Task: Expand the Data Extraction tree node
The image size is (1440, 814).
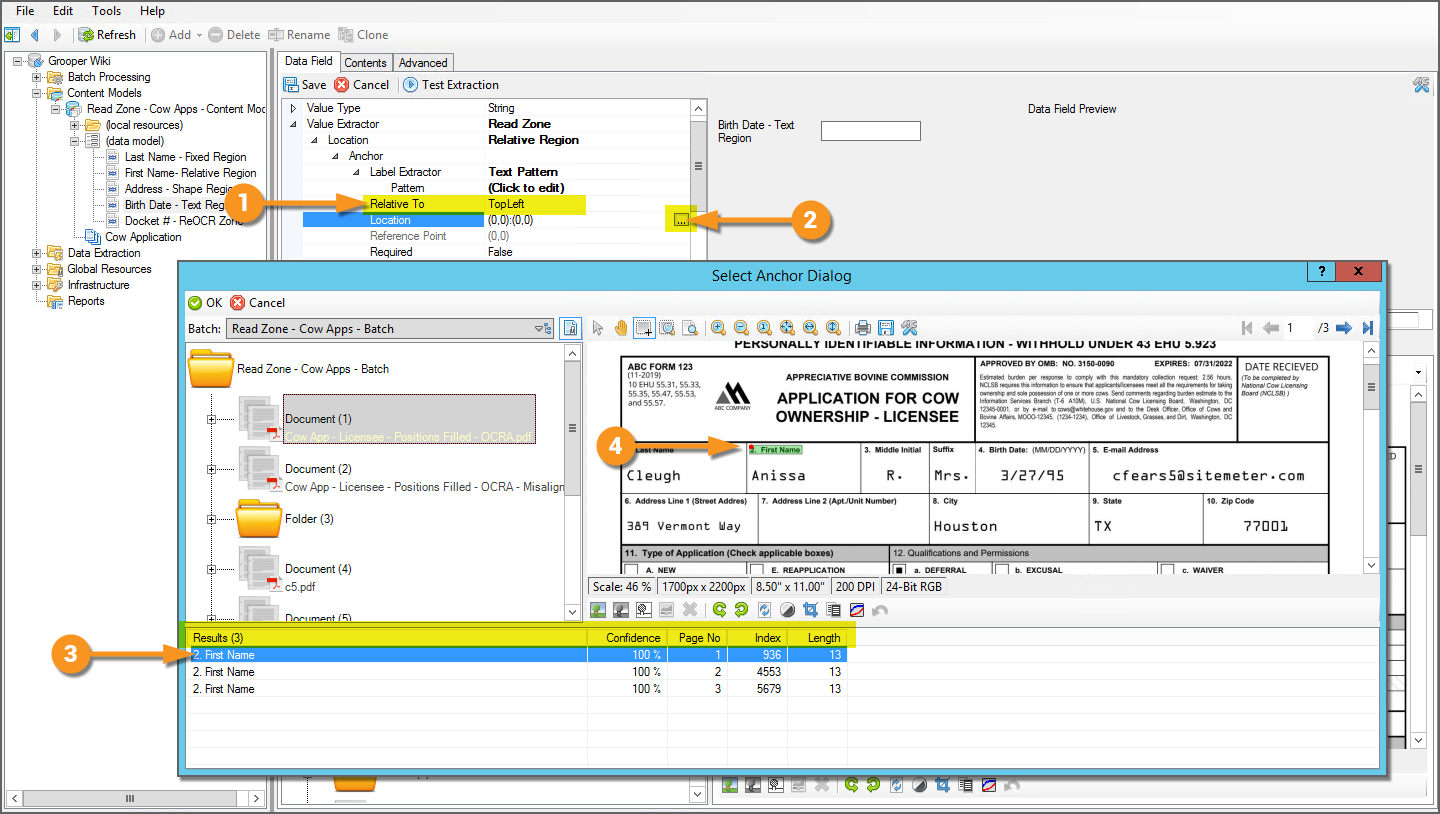Action: 37,253
